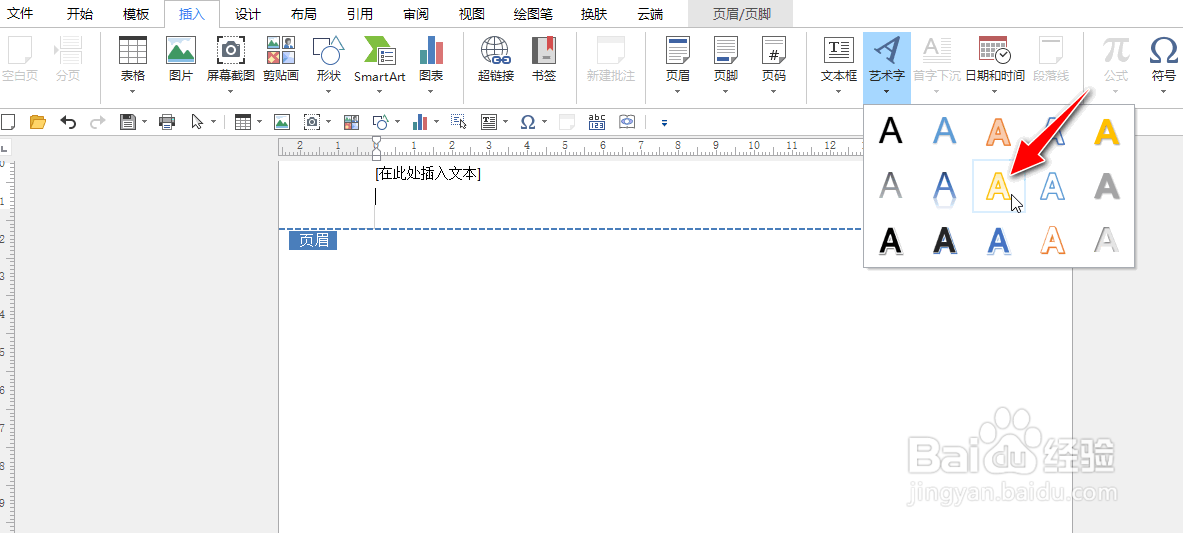Expand the 页脚 footer dropdown in ribbon
This screenshot has height=533, width=1183.
pyautogui.click(x=726, y=92)
